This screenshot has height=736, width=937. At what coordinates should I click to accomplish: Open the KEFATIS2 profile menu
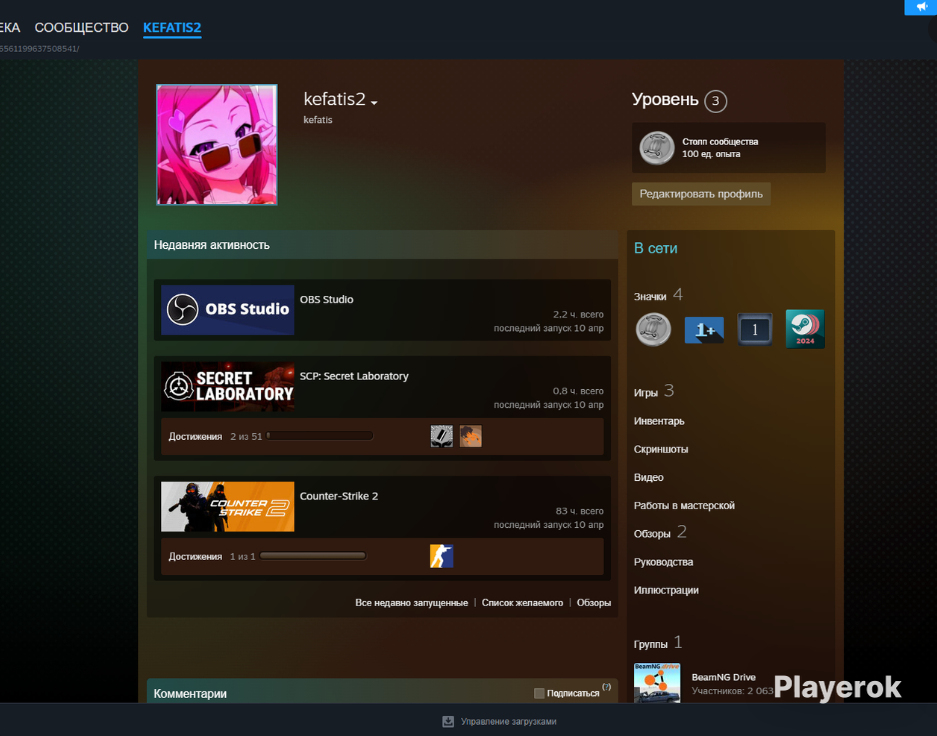172,27
